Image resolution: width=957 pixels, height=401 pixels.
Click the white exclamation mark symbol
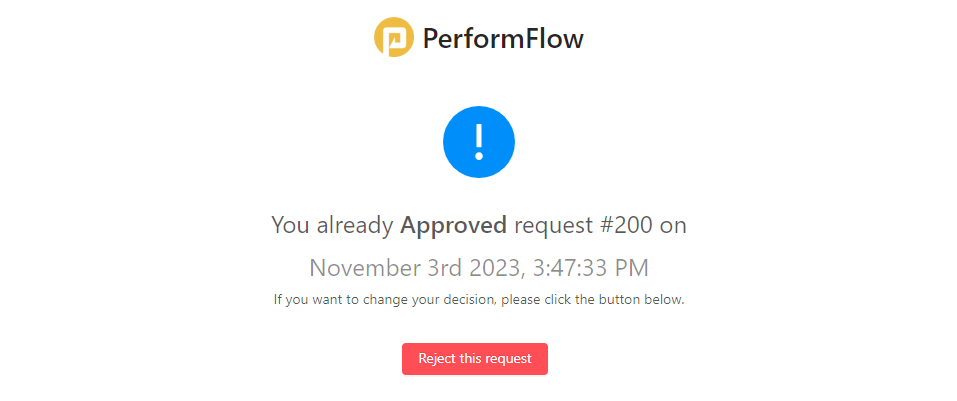pyautogui.click(x=478, y=142)
